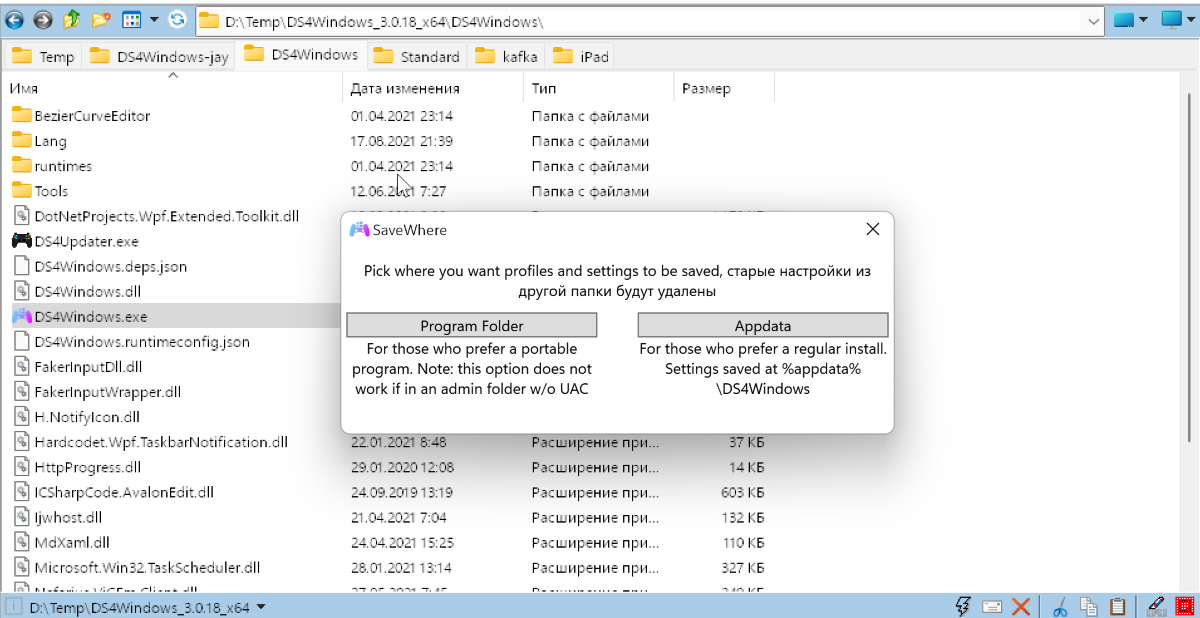Select the DS4Windows.exe file icon

tap(21, 316)
